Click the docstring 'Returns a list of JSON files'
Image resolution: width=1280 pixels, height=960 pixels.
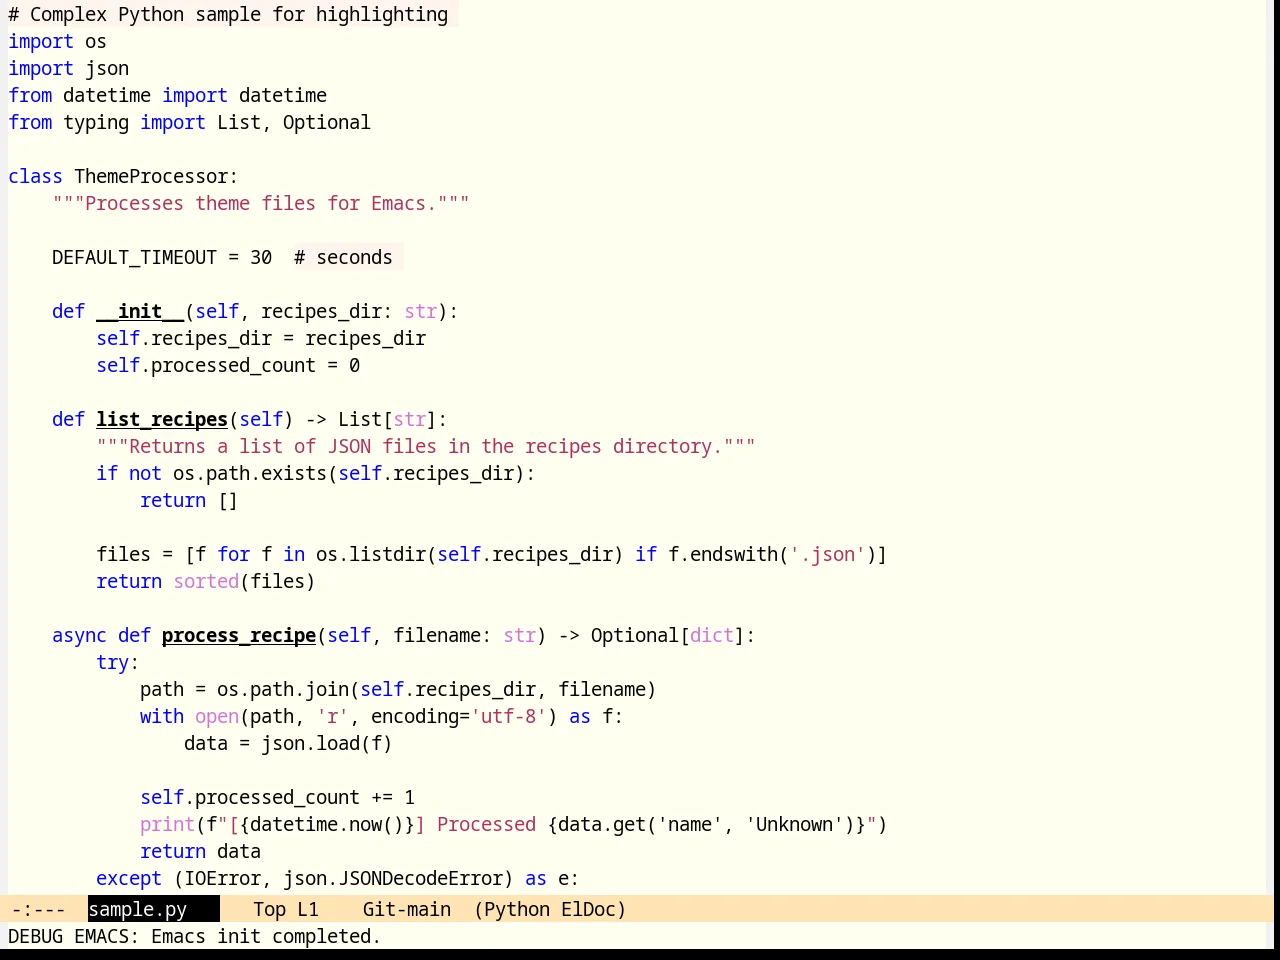click(426, 446)
